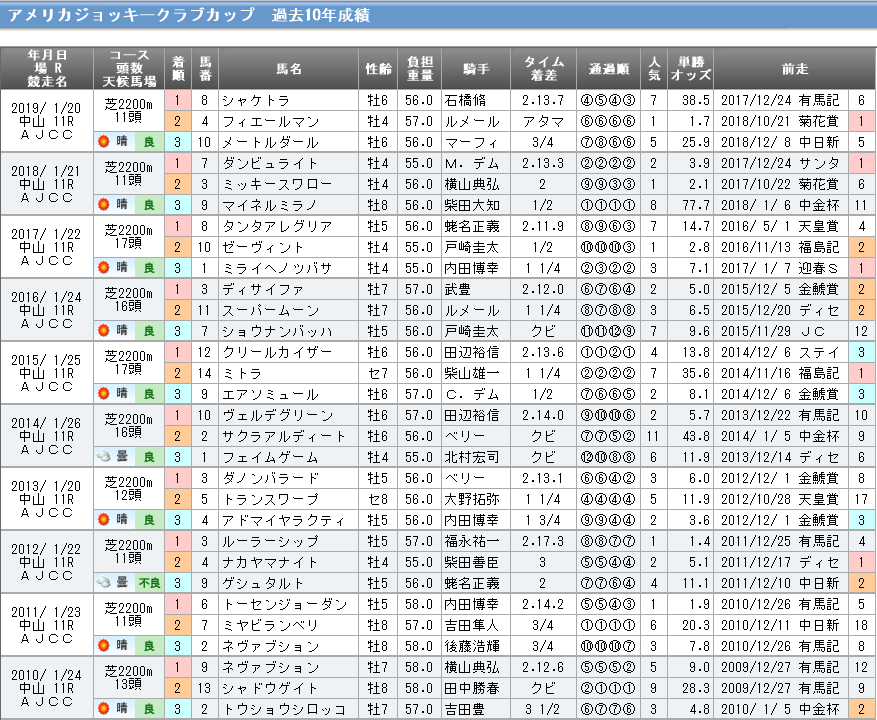Click the sunny weather icon for the 2017 race
Viewport: 877px width, 720px height.
pos(103,268)
